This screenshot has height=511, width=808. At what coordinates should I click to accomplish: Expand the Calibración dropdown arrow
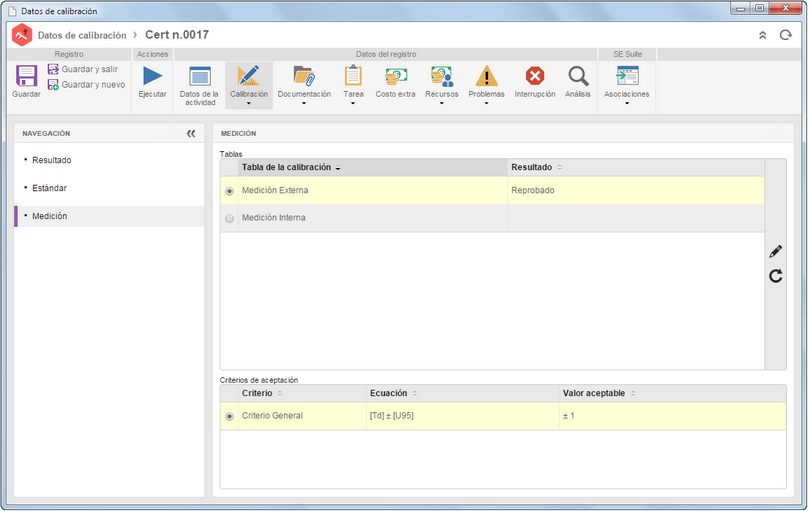(x=249, y=104)
